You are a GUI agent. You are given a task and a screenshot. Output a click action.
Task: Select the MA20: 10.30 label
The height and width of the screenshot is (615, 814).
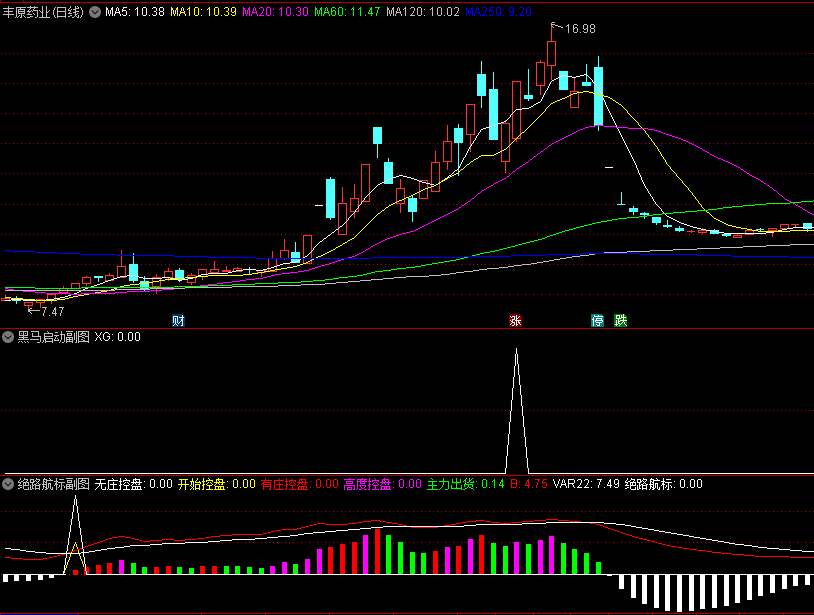click(x=276, y=12)
